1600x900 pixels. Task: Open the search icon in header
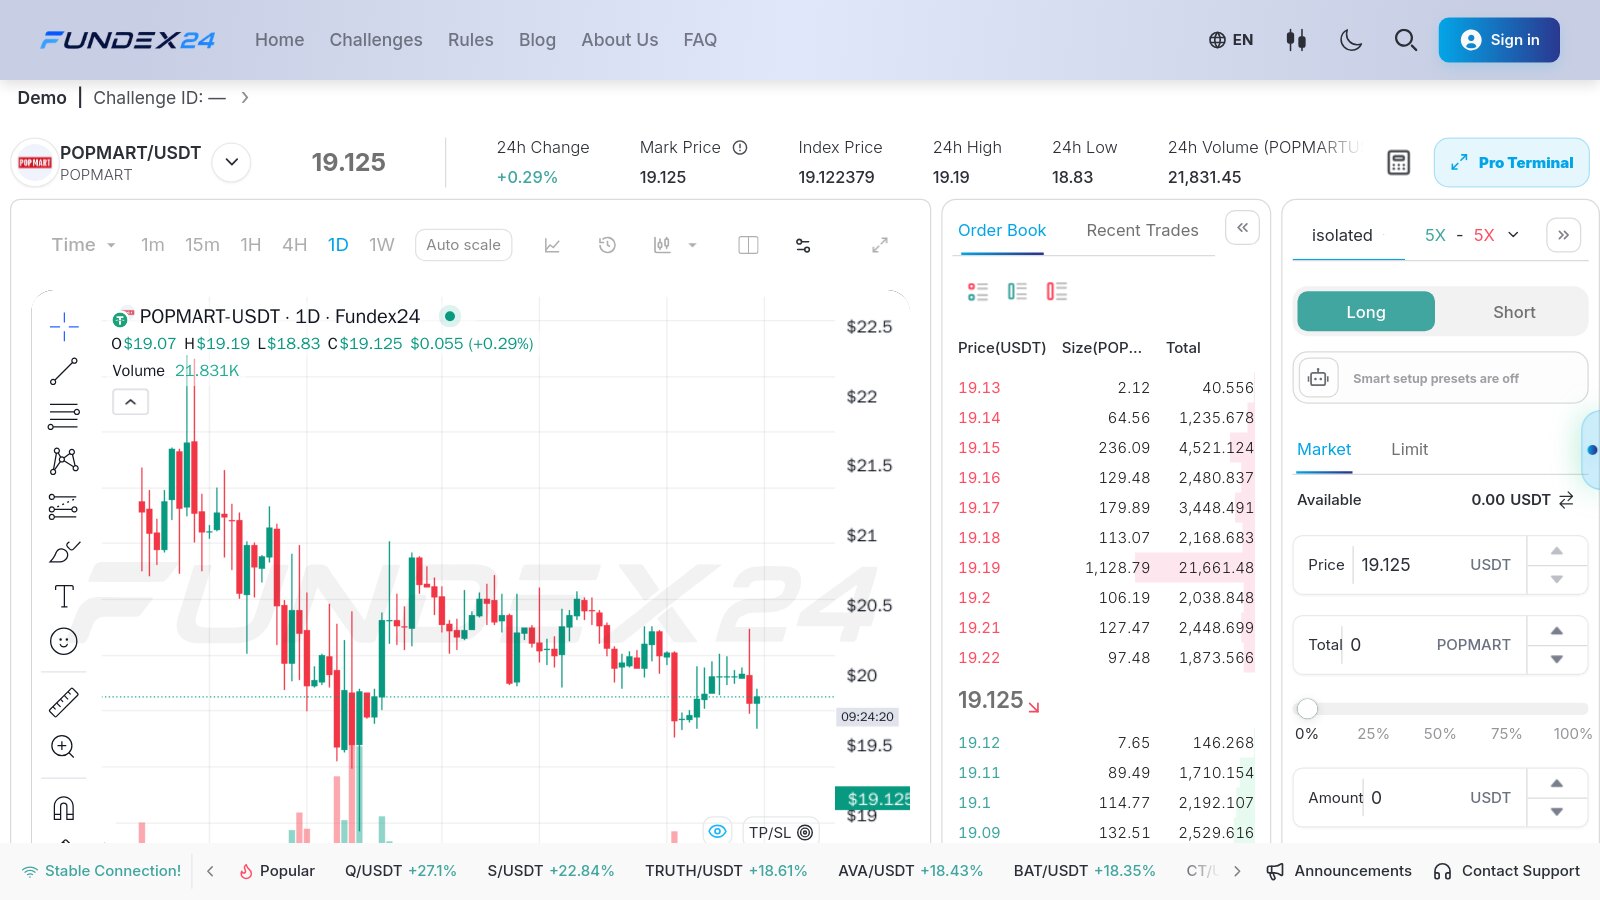click(x=1406, y=40)
